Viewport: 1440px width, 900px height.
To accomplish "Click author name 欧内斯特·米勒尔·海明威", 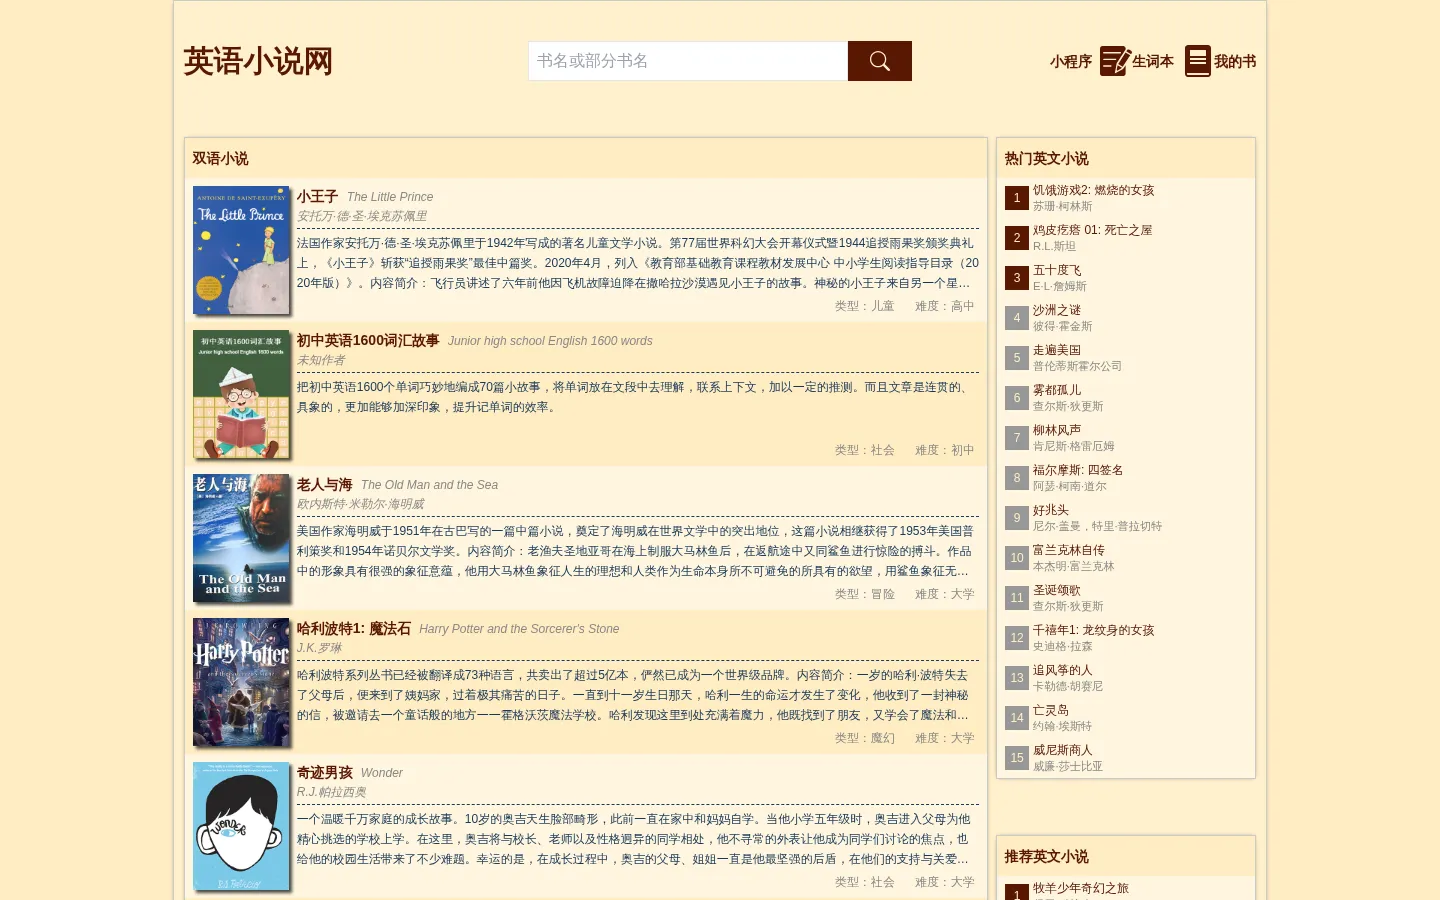I will coord(360,504).
